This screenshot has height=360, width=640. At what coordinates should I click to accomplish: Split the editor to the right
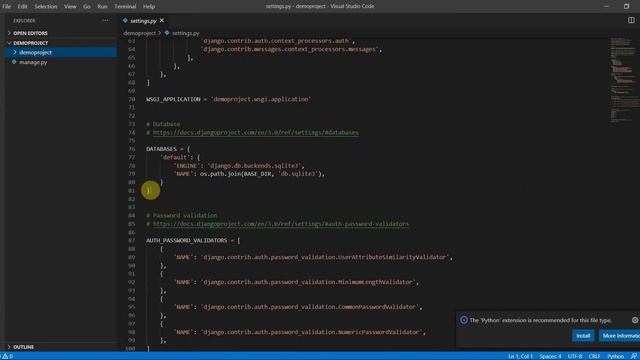coord(631,20)
